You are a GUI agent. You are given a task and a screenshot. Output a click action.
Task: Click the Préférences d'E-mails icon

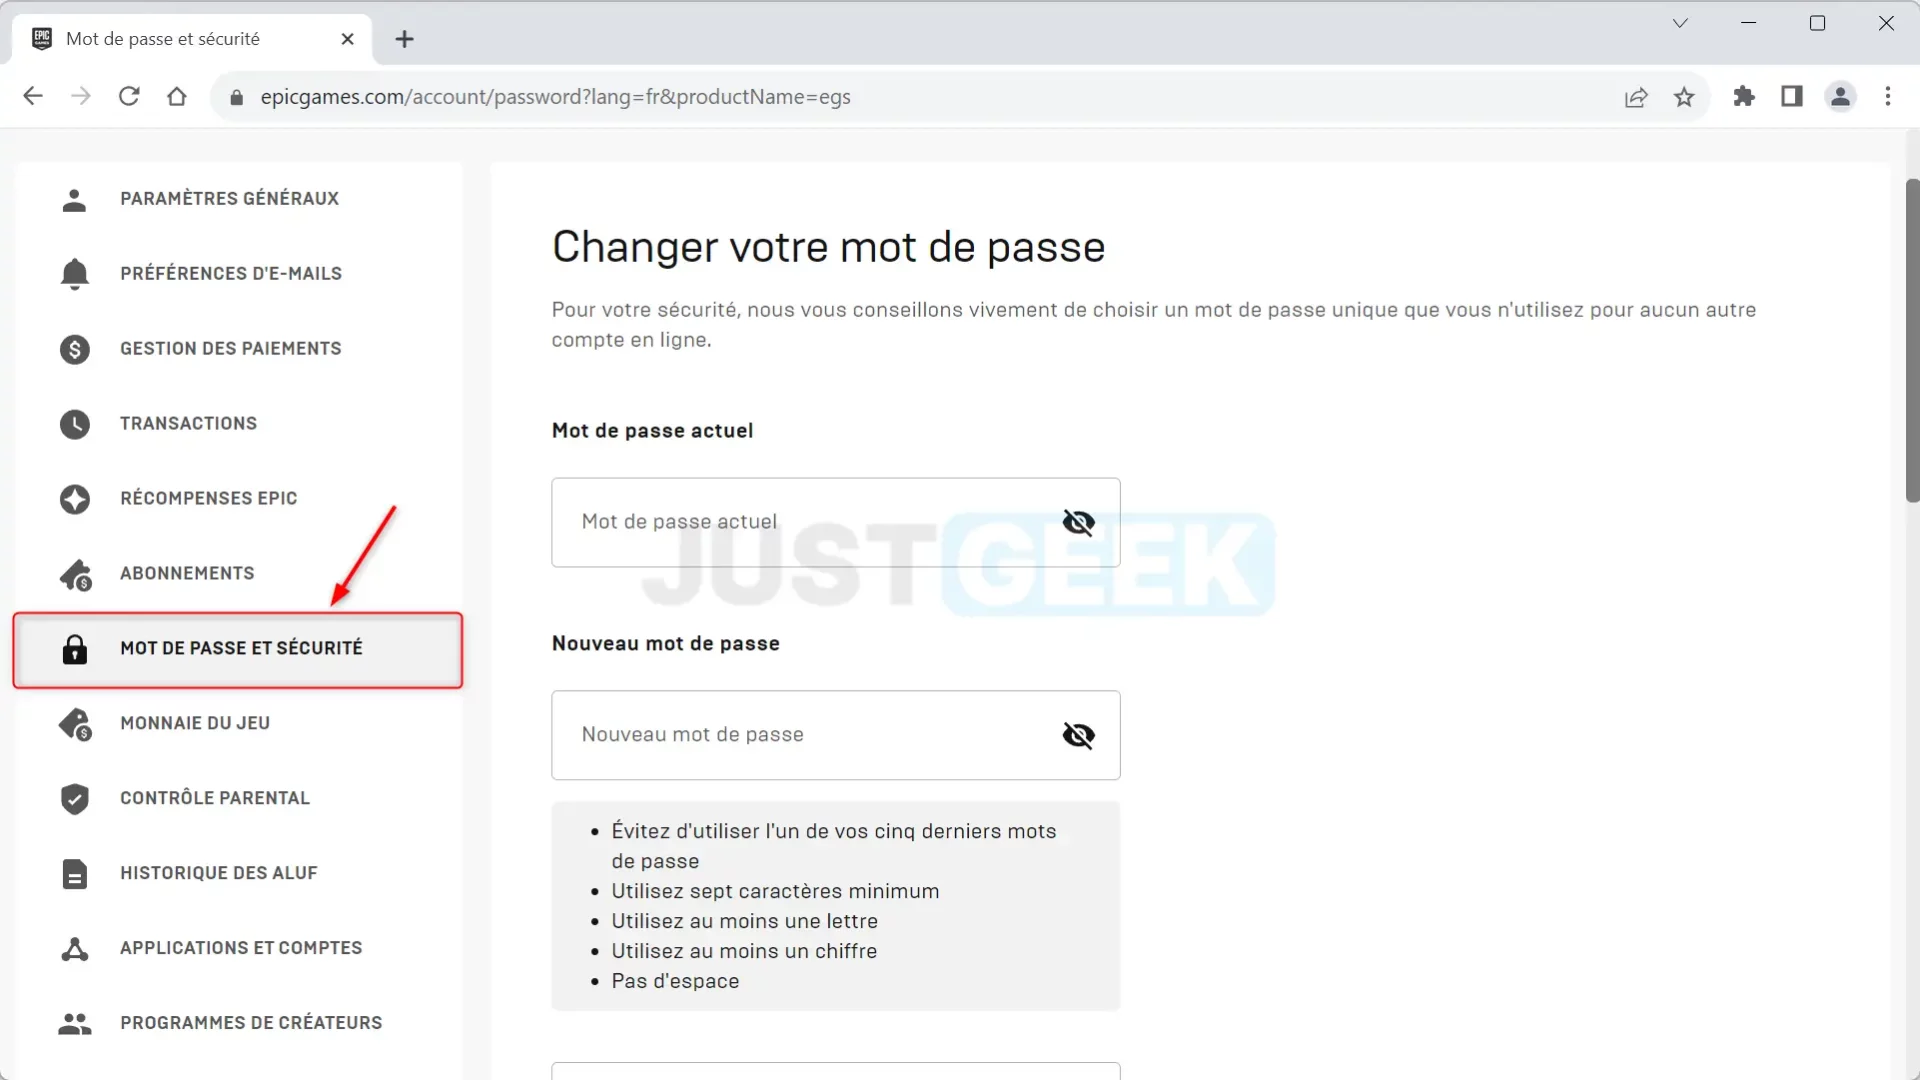click(75, 273)
